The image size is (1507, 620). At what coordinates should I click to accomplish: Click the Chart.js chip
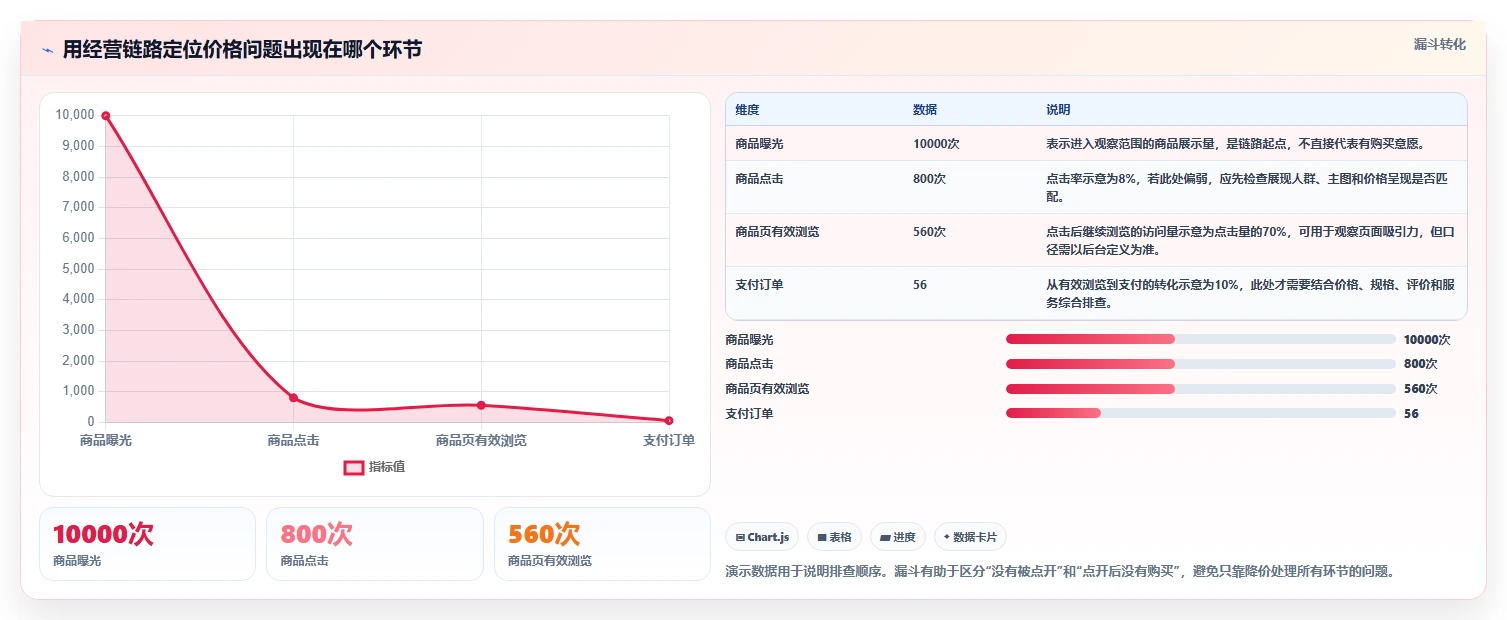[762, 537]
